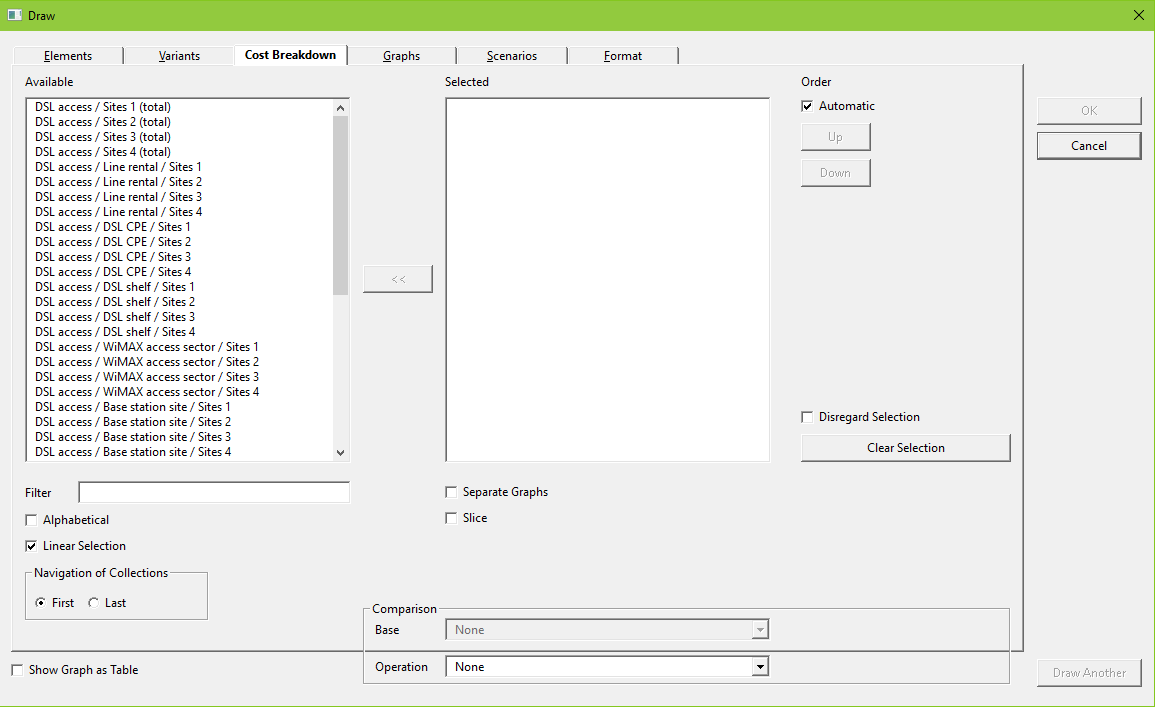The image size is (1155, 707).
Task: Click the OK button
Action: coord(1089,110)
